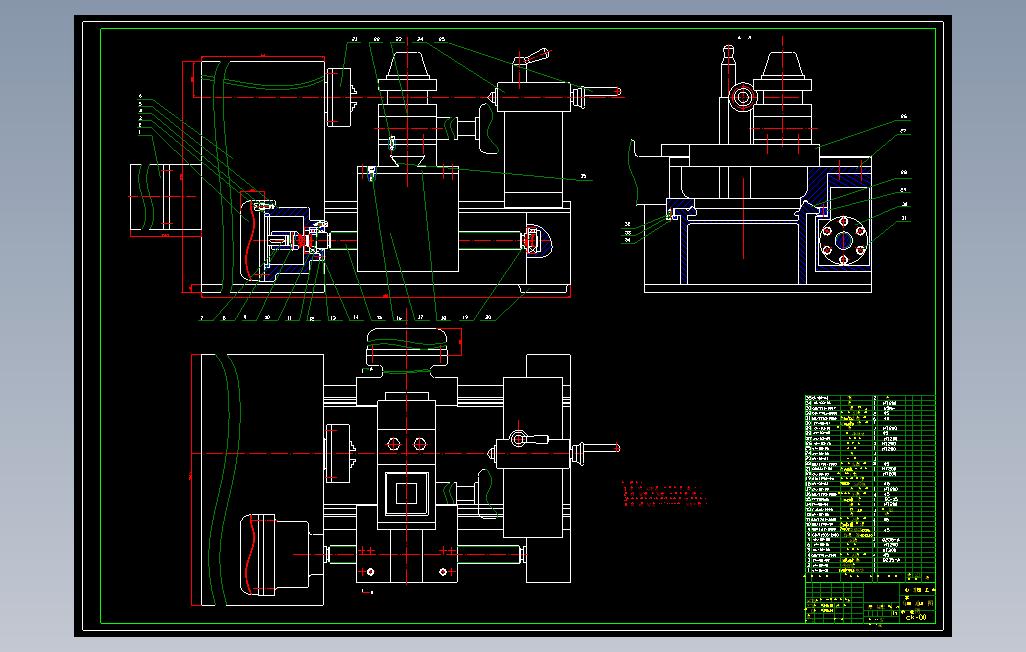Viewport: 1026px width, 652px height.
Task: Select the square tool post in plan view
Action: coord(406,493)
